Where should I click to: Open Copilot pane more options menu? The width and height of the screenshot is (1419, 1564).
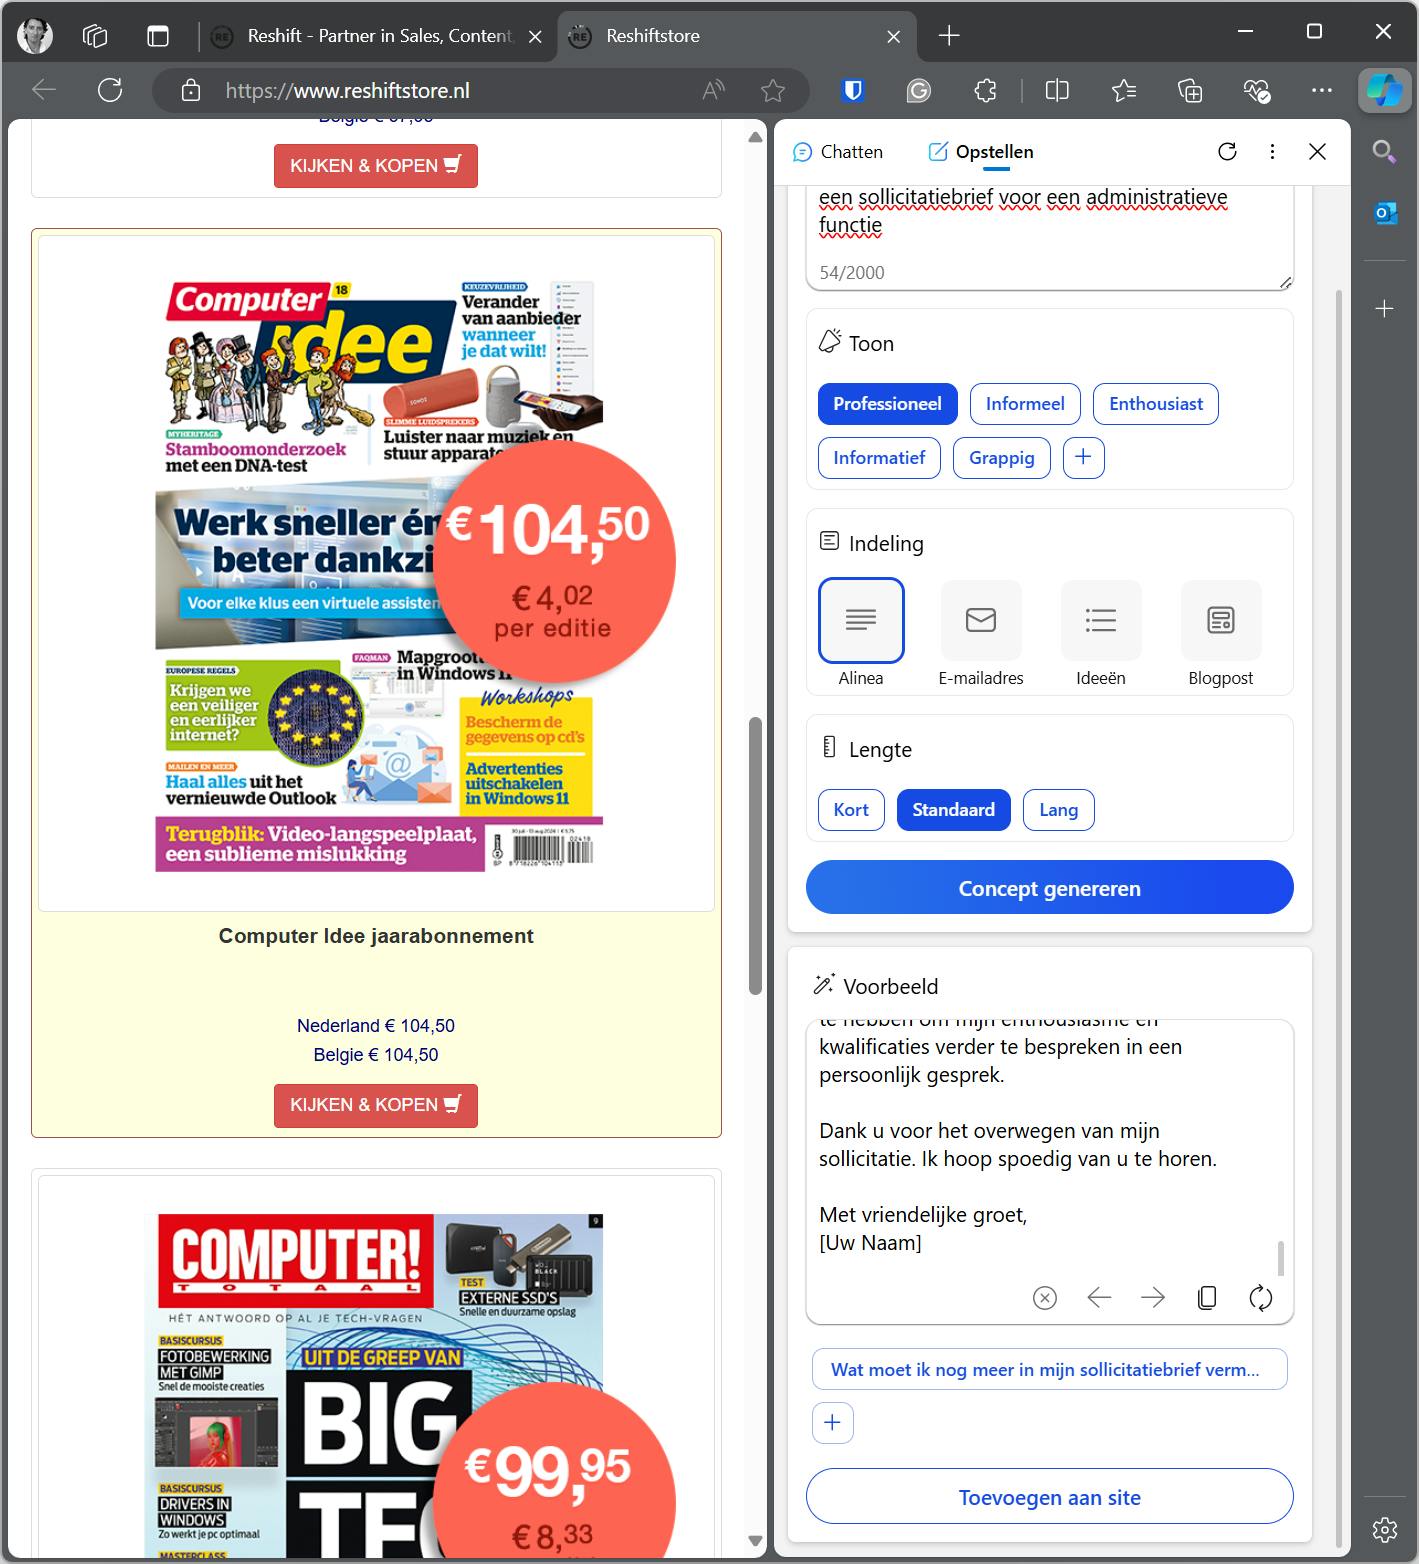point(1272,152)
